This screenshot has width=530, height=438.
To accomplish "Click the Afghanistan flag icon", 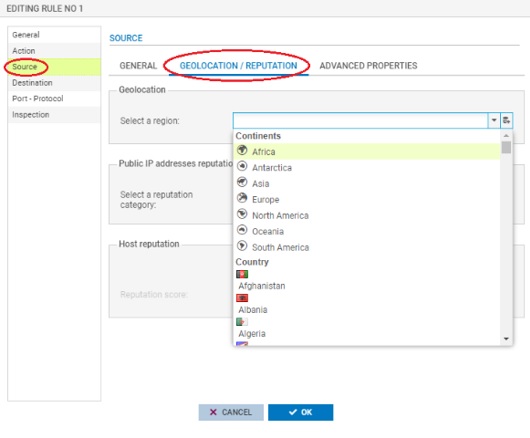I will pos(242,274).
